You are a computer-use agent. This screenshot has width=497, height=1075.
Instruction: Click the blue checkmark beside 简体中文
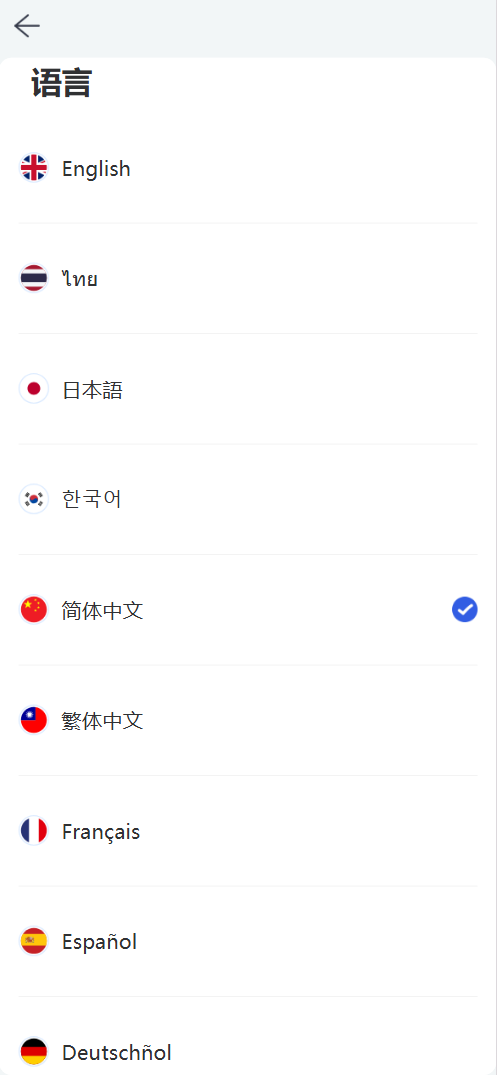[465, 609]
